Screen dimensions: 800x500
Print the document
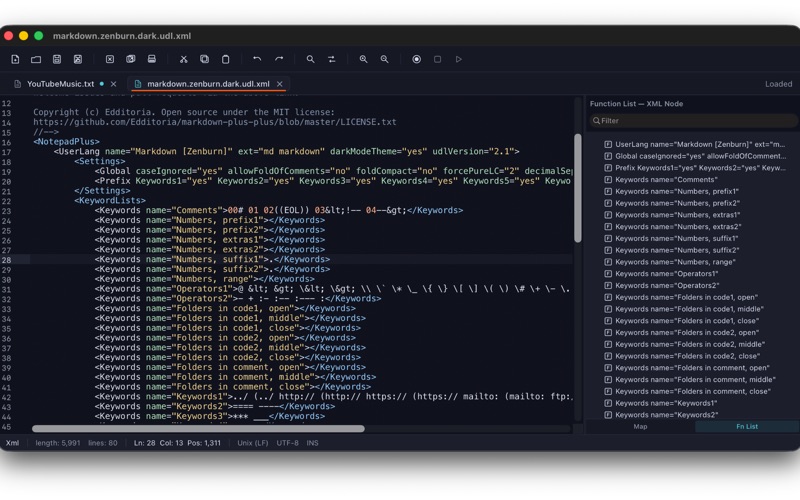point(152,59)
